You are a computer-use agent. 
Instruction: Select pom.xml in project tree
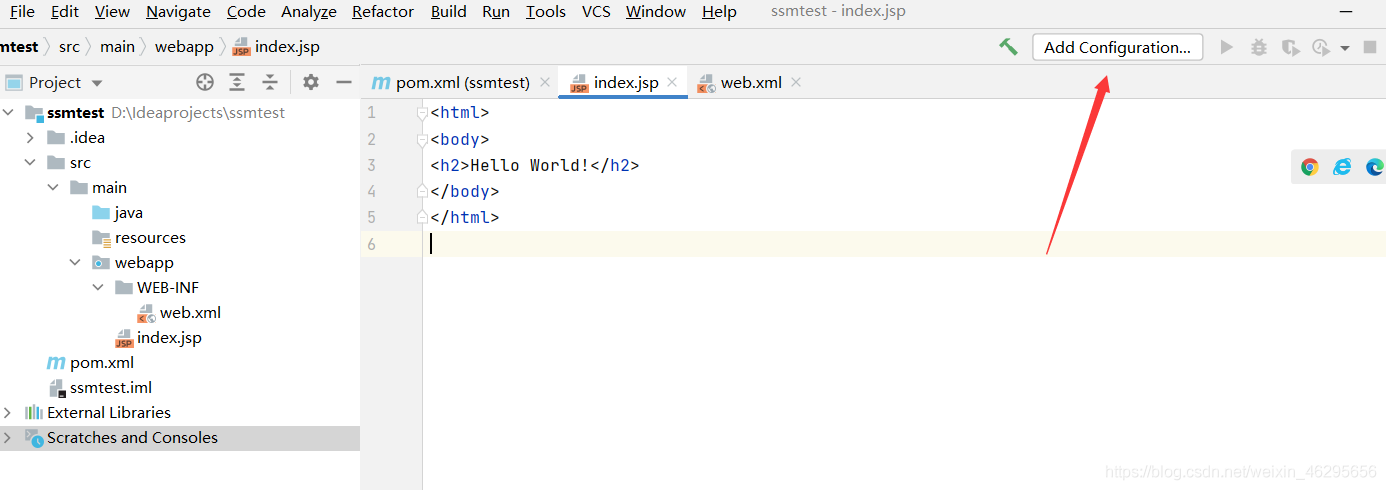[101, 363]
